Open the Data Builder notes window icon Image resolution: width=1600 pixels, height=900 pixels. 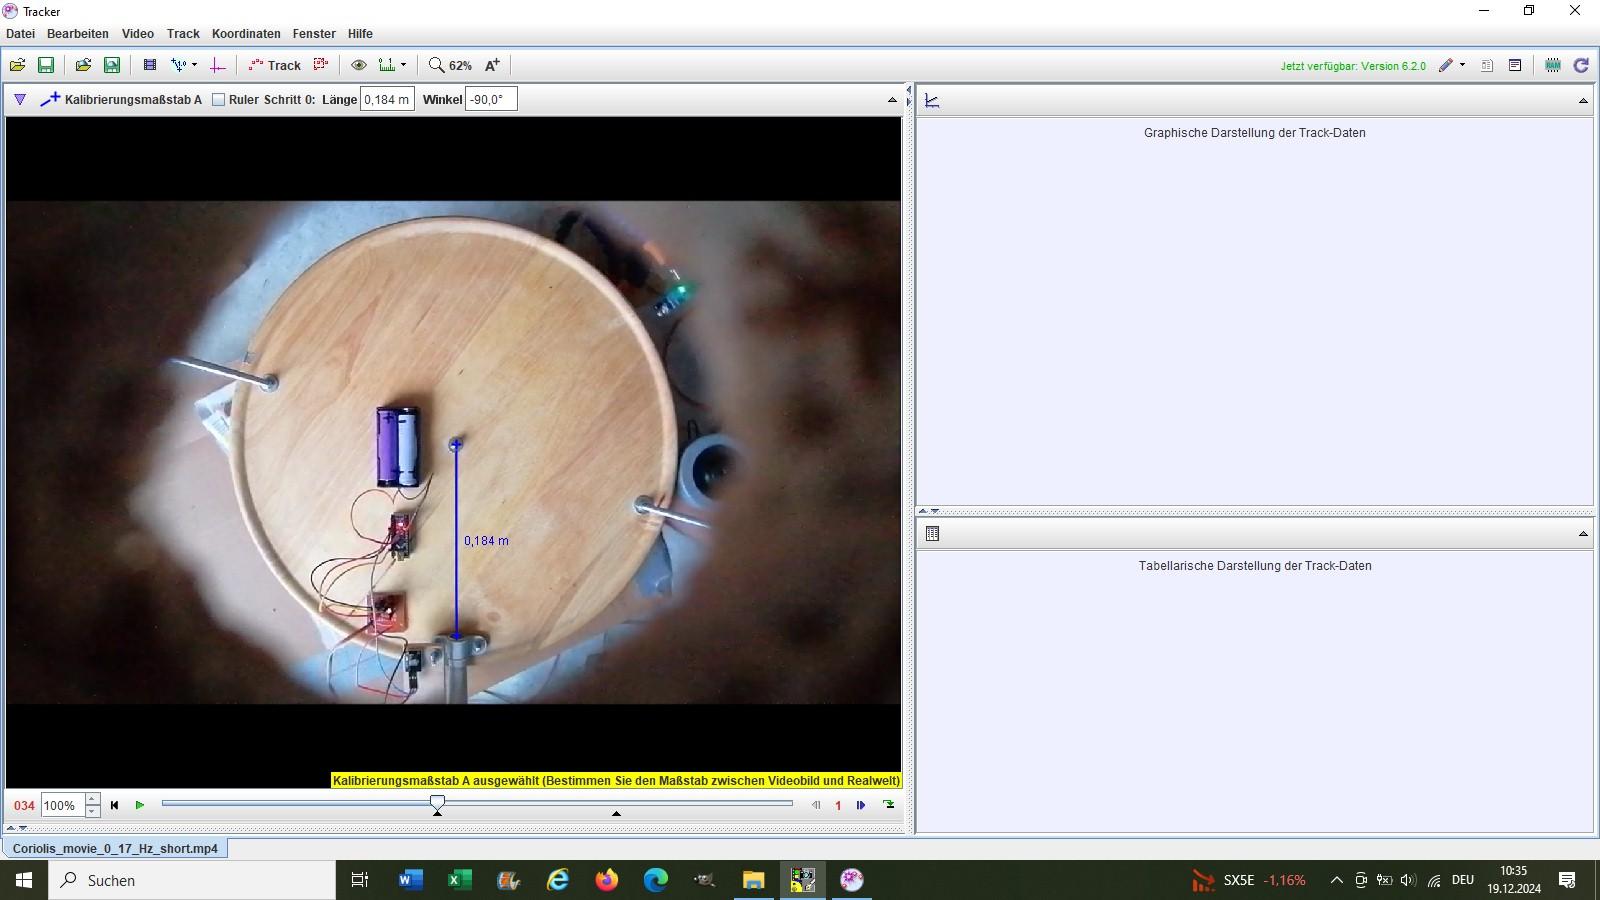(1515, 65)
